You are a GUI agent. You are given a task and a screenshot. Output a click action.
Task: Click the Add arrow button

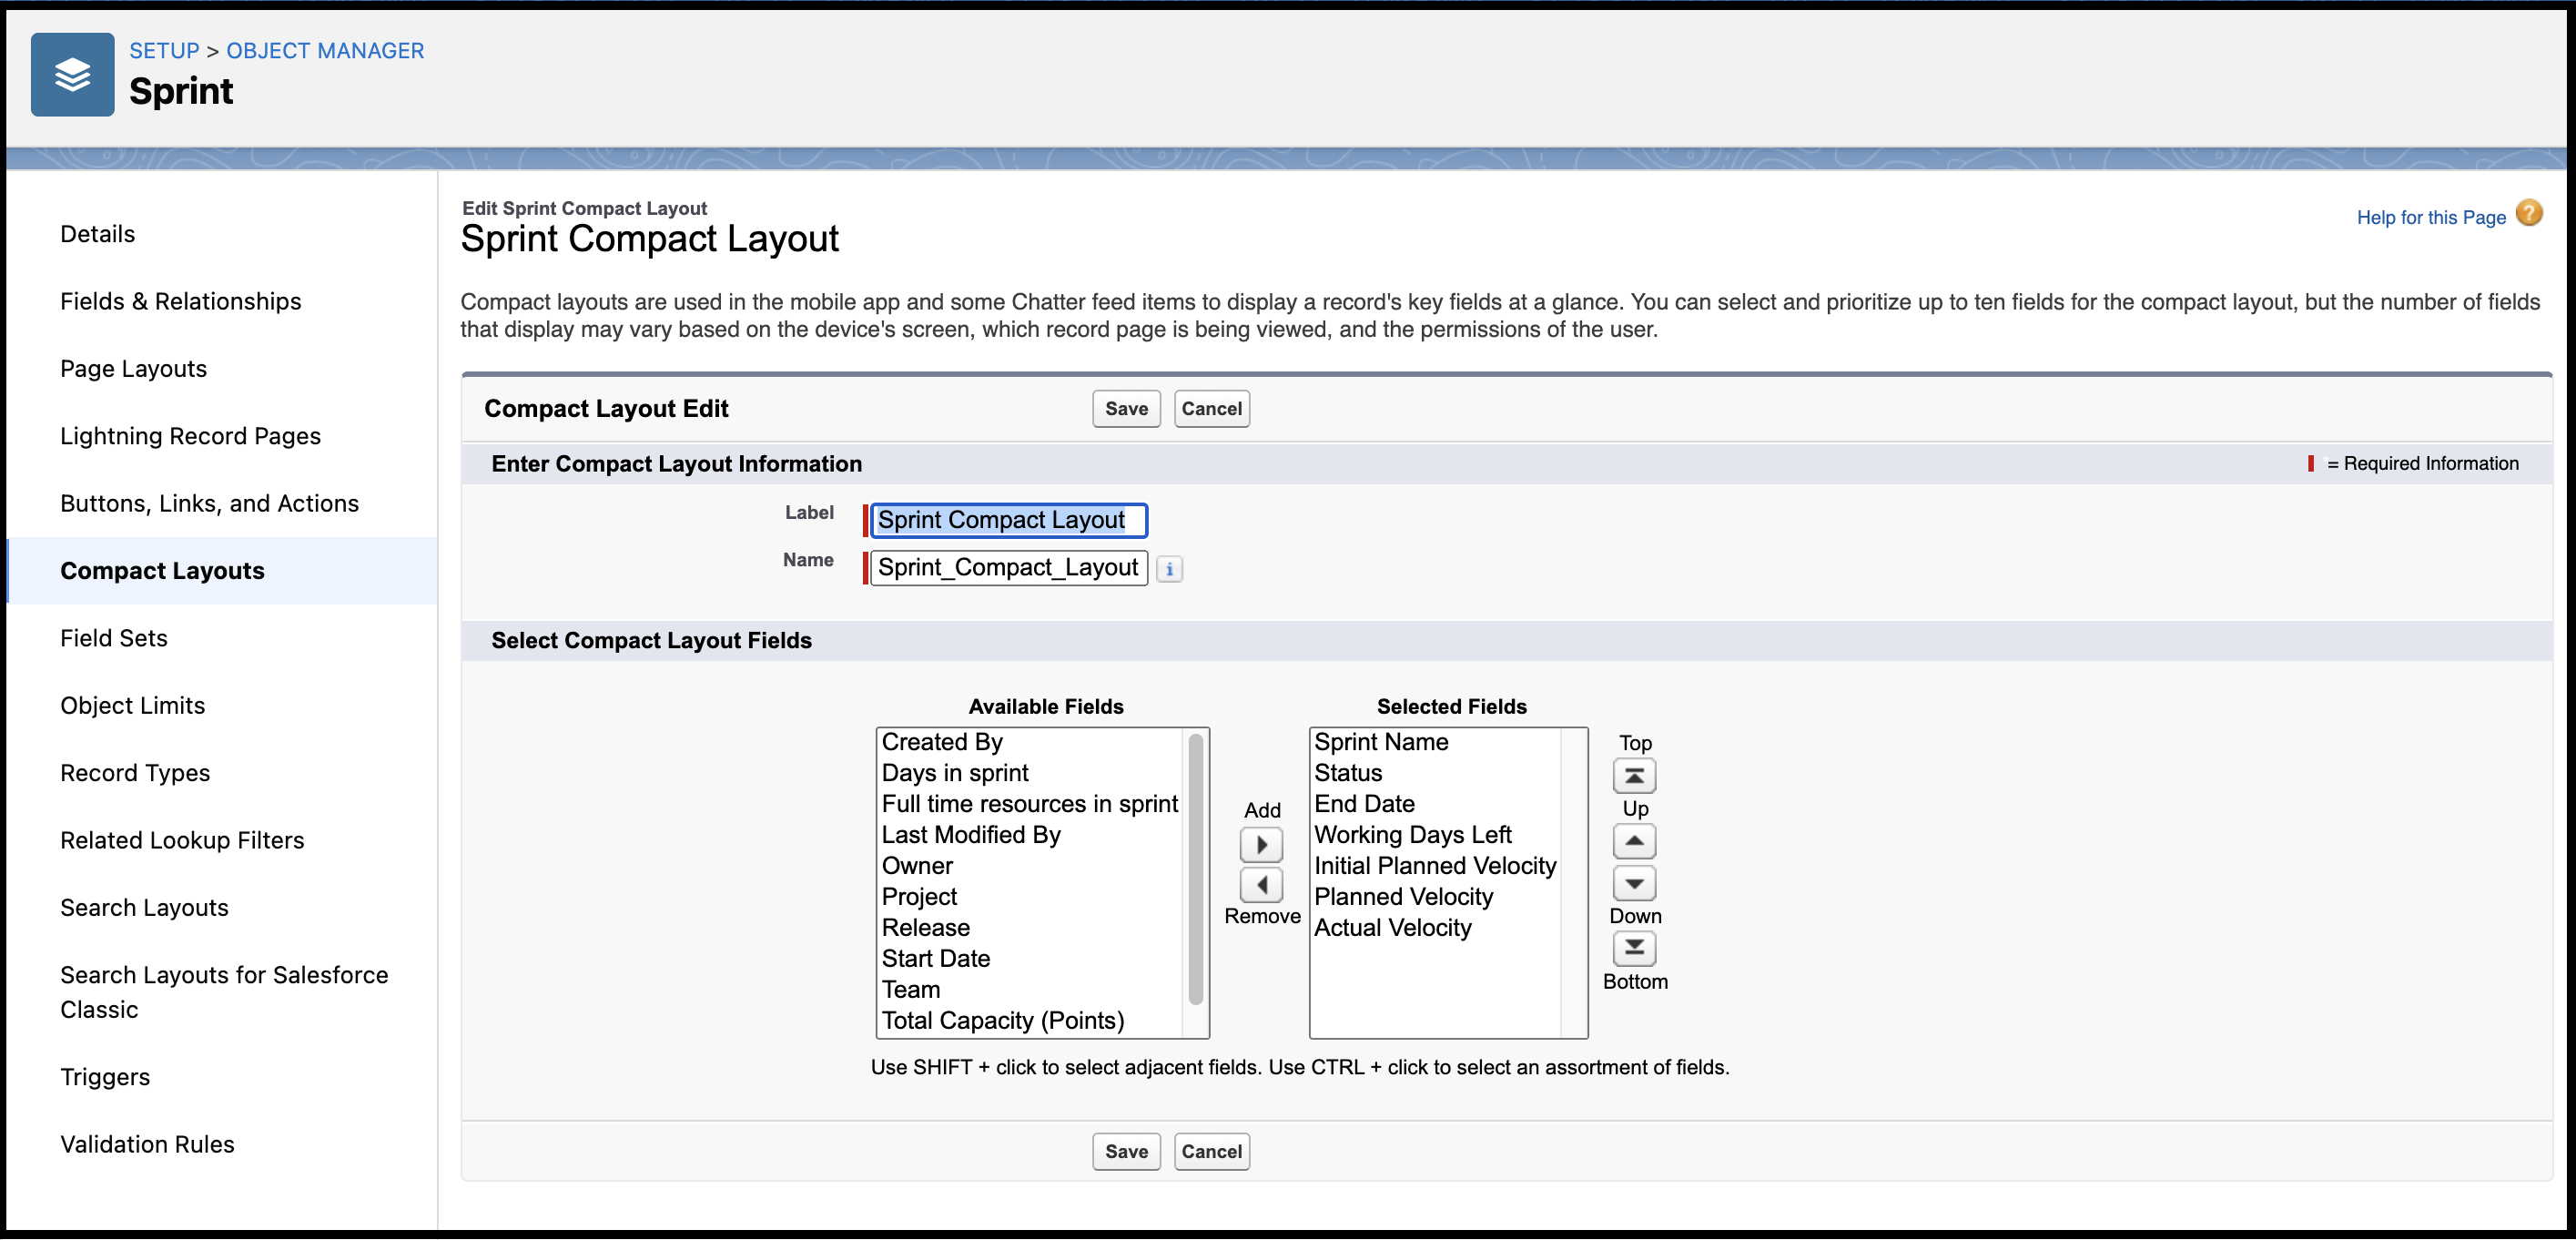tap(1261, 845)
